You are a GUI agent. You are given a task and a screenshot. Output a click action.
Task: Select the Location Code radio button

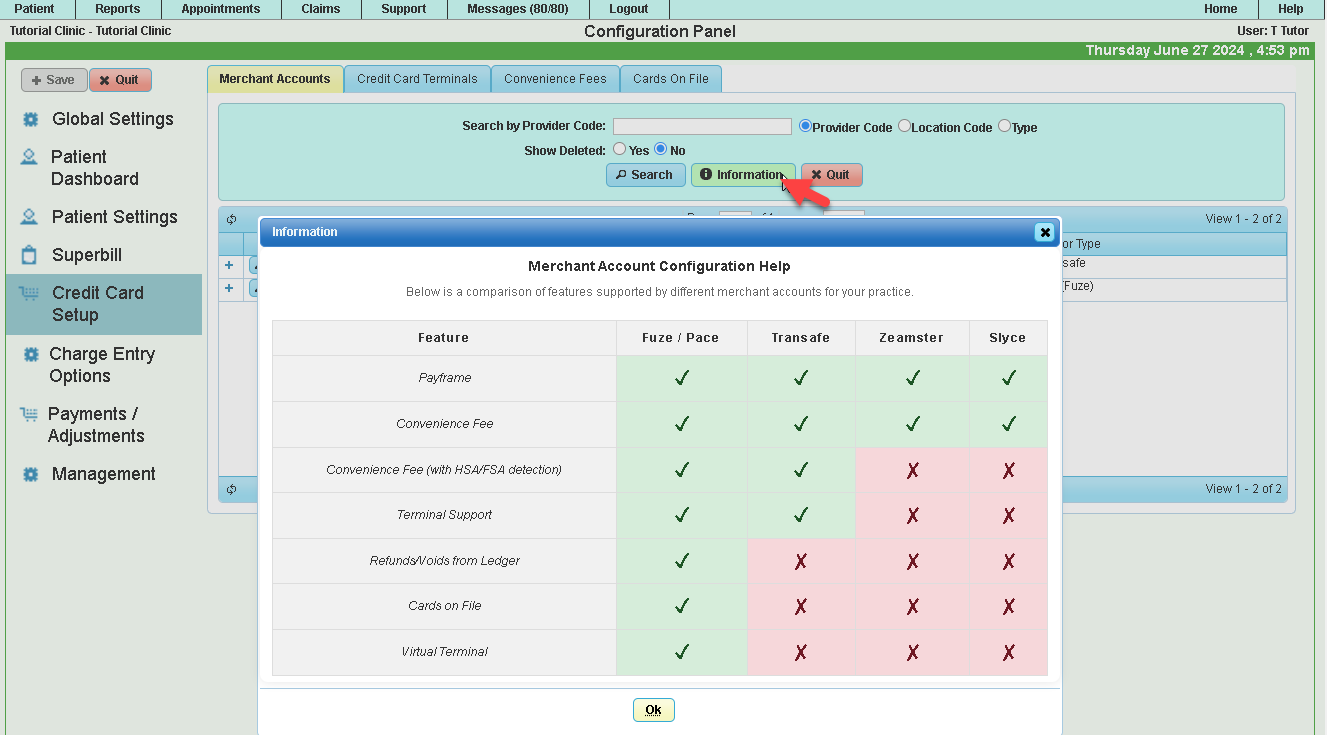[x=904, y=126]
